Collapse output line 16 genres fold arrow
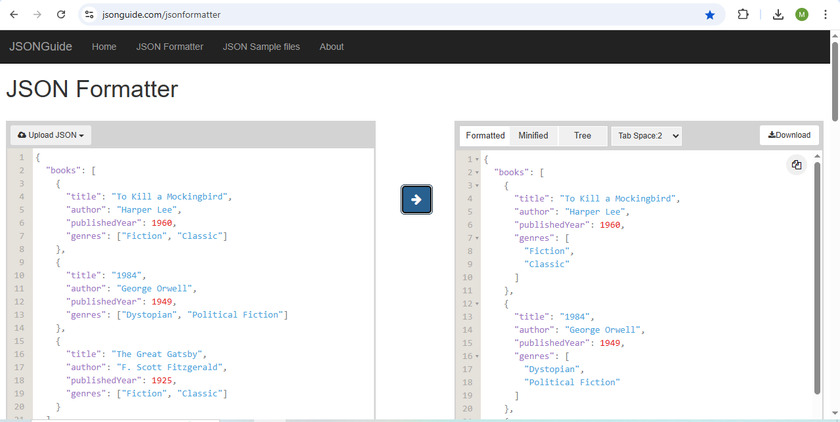This screenshot has height=422, width=840. pyautogui.click(x=477, y=356)
